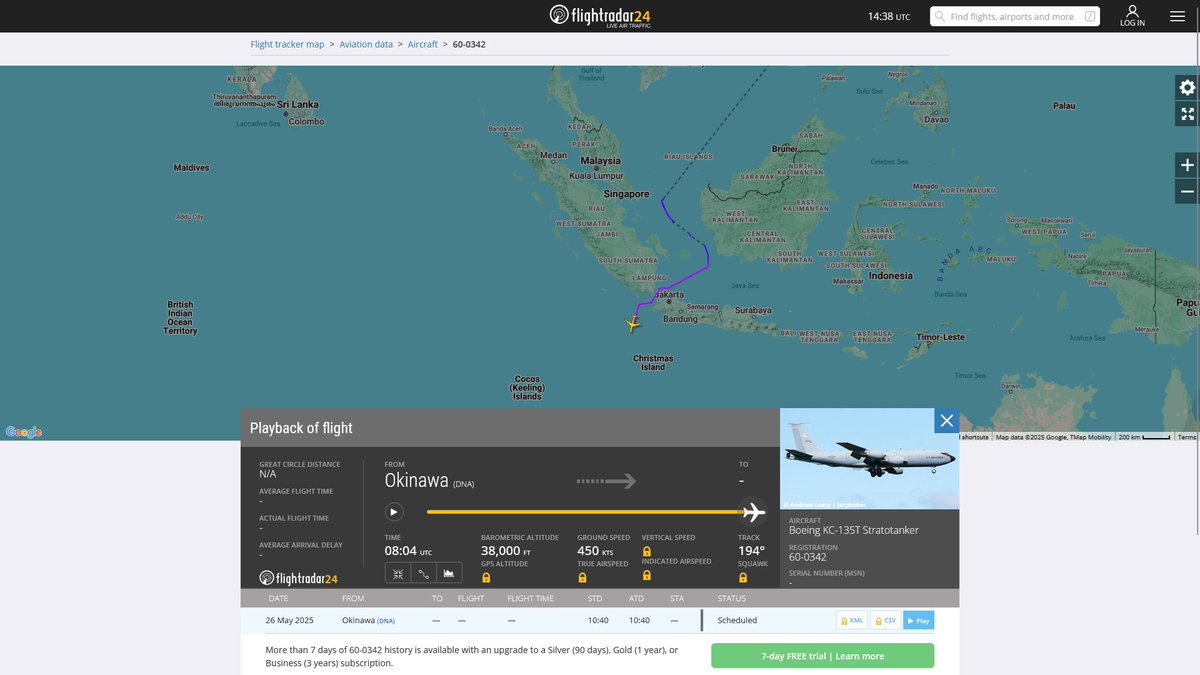
Task: Click the 7-day FREE trial button
Action: pyautogui.click(x=822, y=656)
